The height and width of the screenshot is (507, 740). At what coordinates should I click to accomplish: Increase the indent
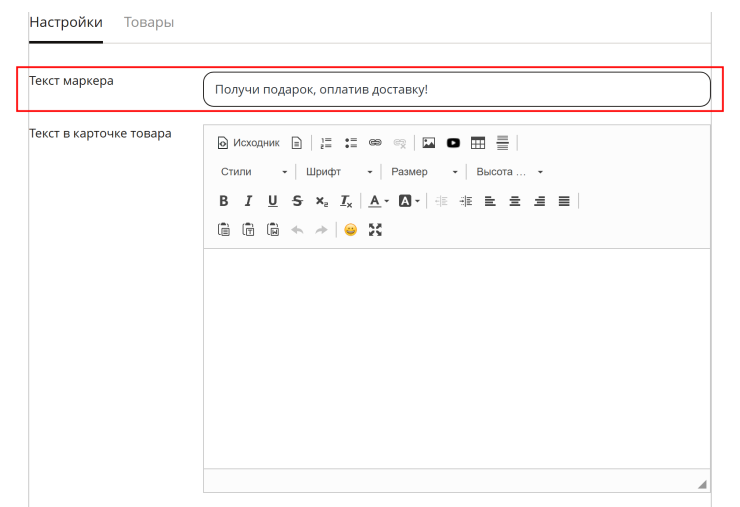point(466,201)
